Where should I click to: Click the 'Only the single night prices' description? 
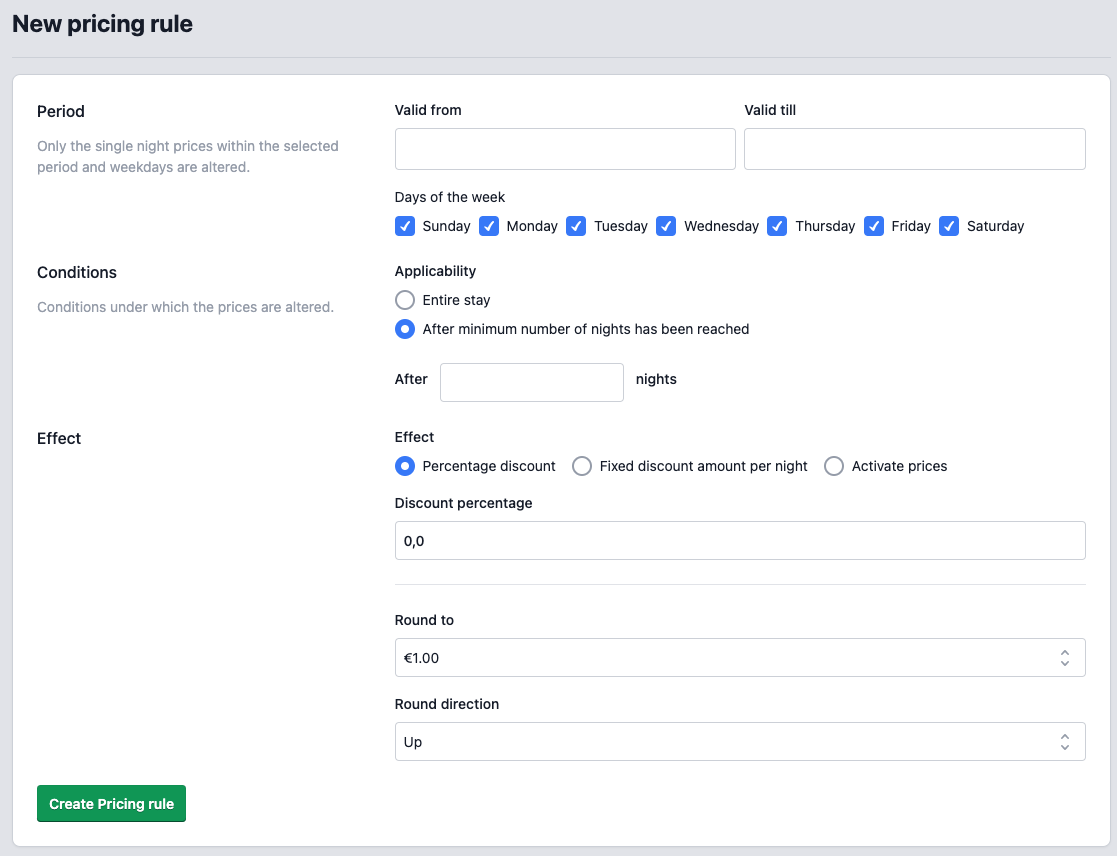[x=187, y=157]
